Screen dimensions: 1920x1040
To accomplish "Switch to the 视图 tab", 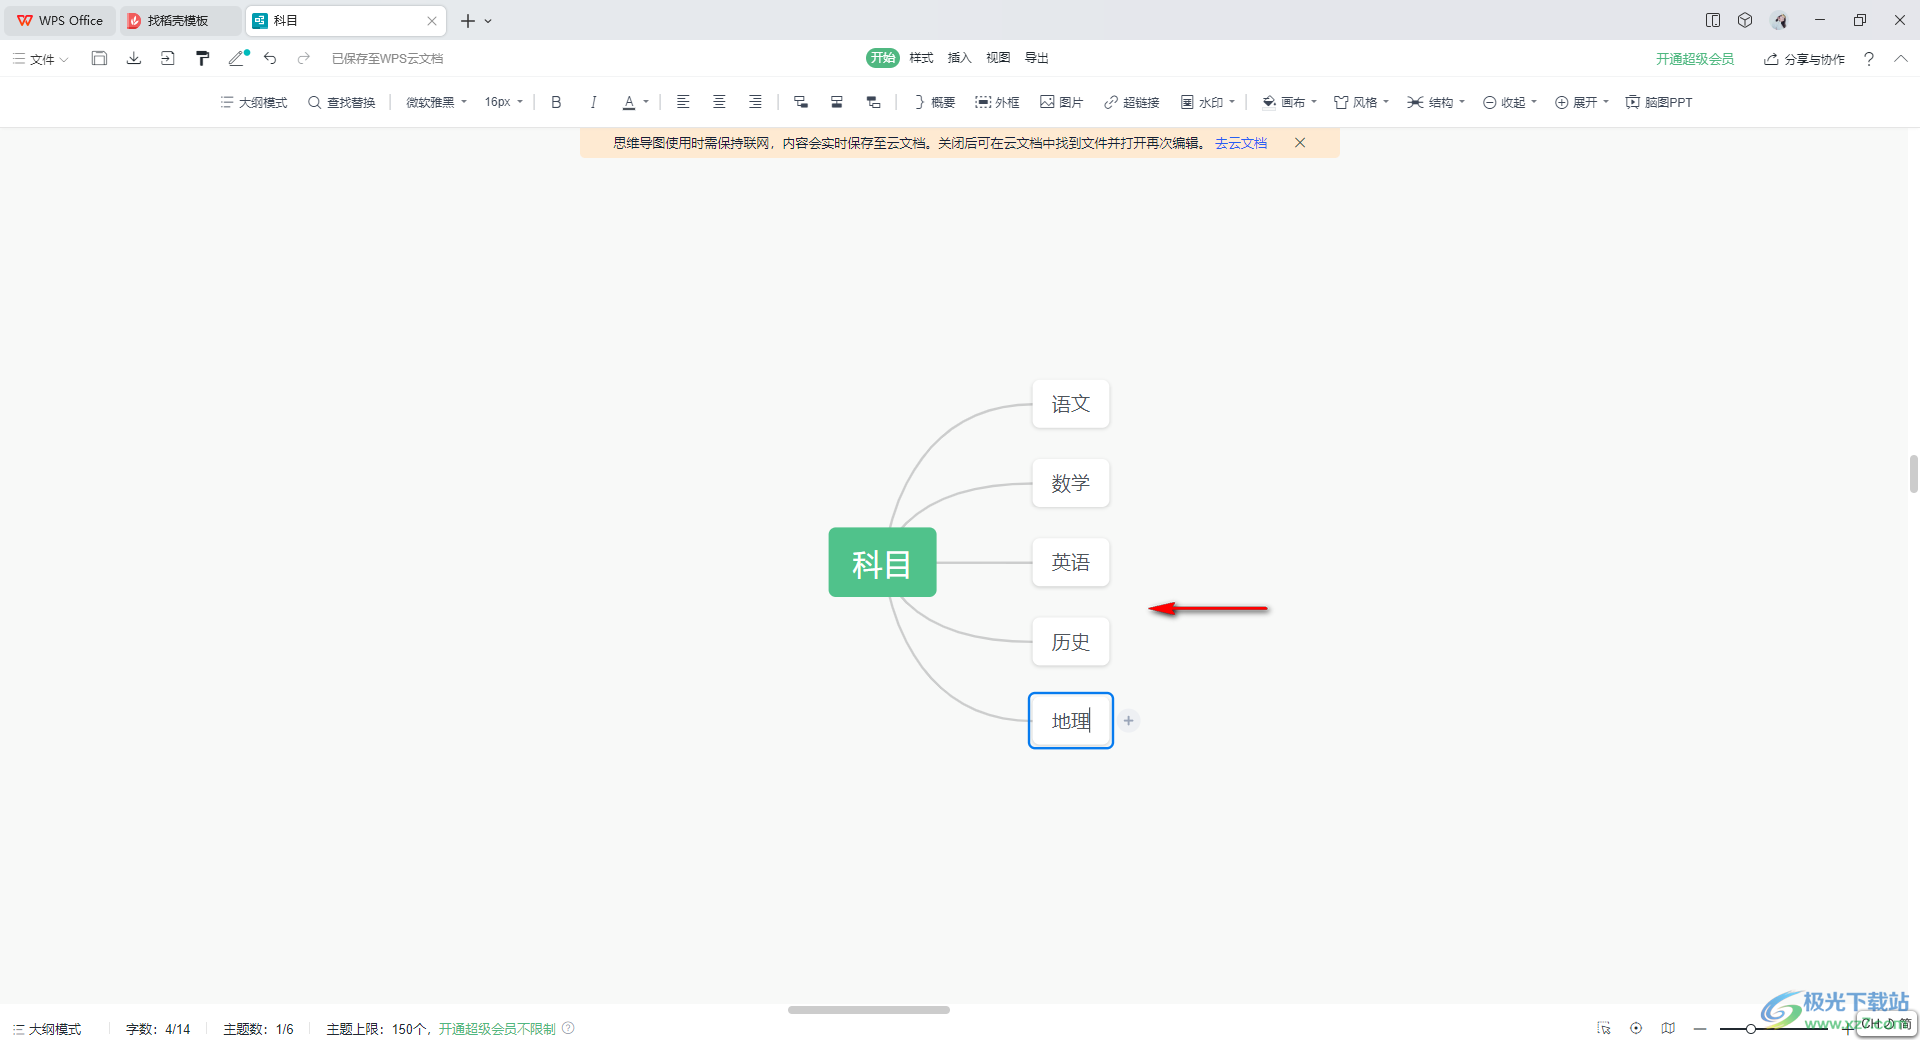I will (998, 58).
